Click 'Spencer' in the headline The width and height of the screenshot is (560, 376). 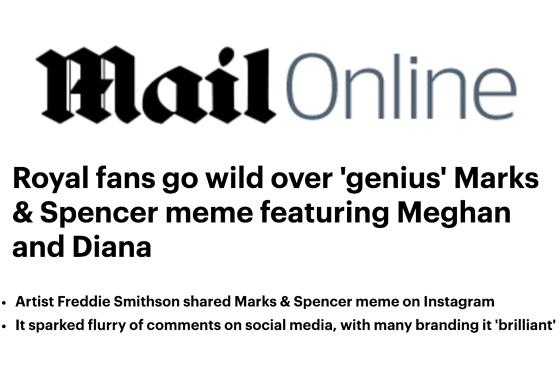(99, 214)
